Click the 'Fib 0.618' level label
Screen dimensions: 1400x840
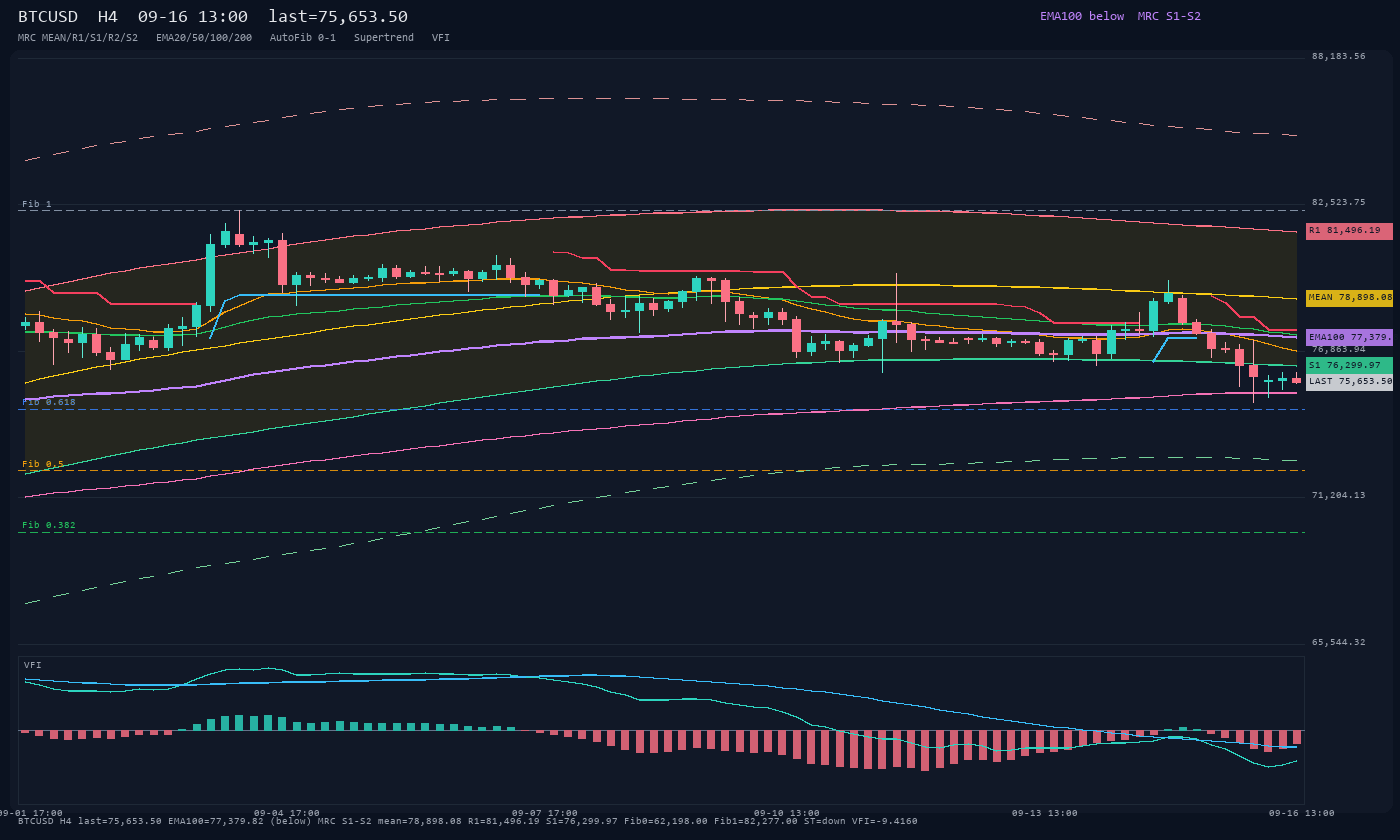click(49, 402)
